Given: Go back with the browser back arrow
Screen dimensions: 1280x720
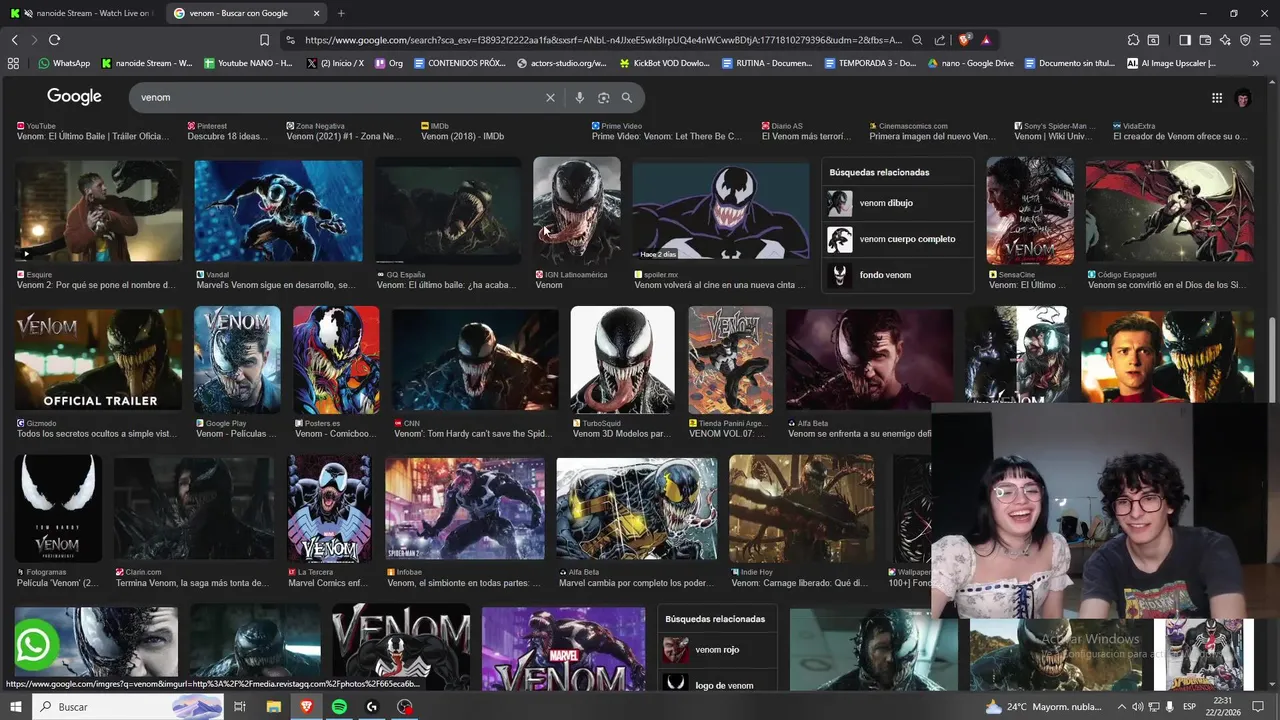Looking at the screenshot, I should 14,40.
